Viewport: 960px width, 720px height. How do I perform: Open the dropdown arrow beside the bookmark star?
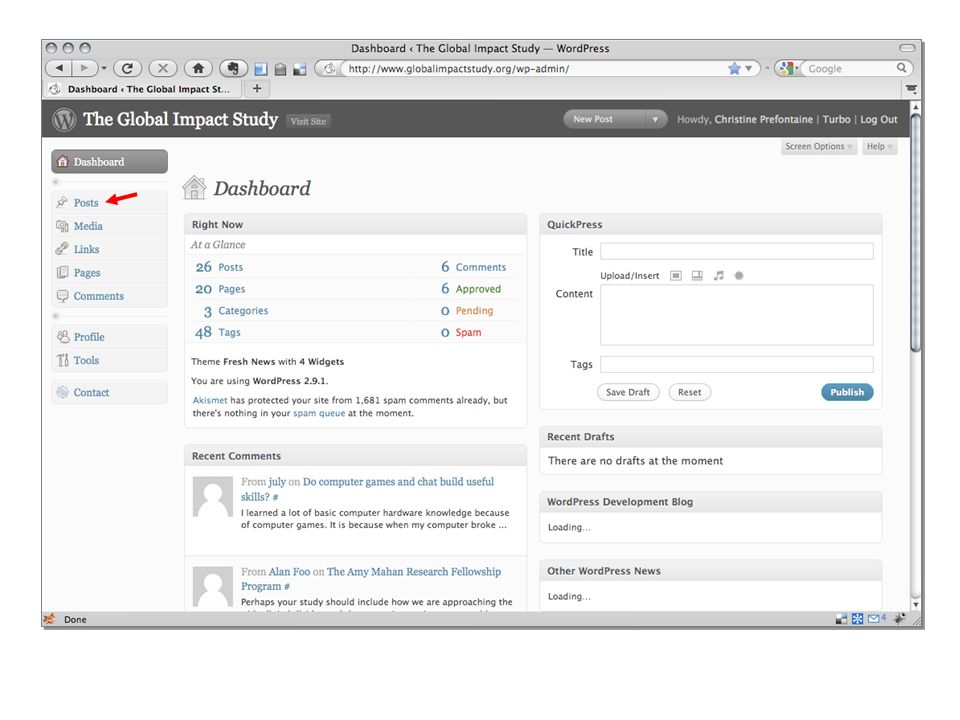tap(748, 69)
